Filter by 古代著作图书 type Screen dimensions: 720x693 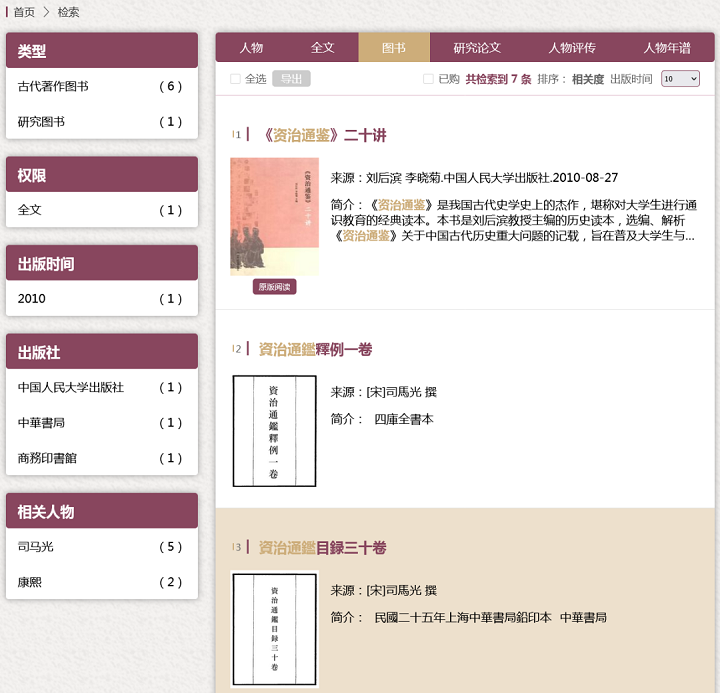click(x=53, y=87)
